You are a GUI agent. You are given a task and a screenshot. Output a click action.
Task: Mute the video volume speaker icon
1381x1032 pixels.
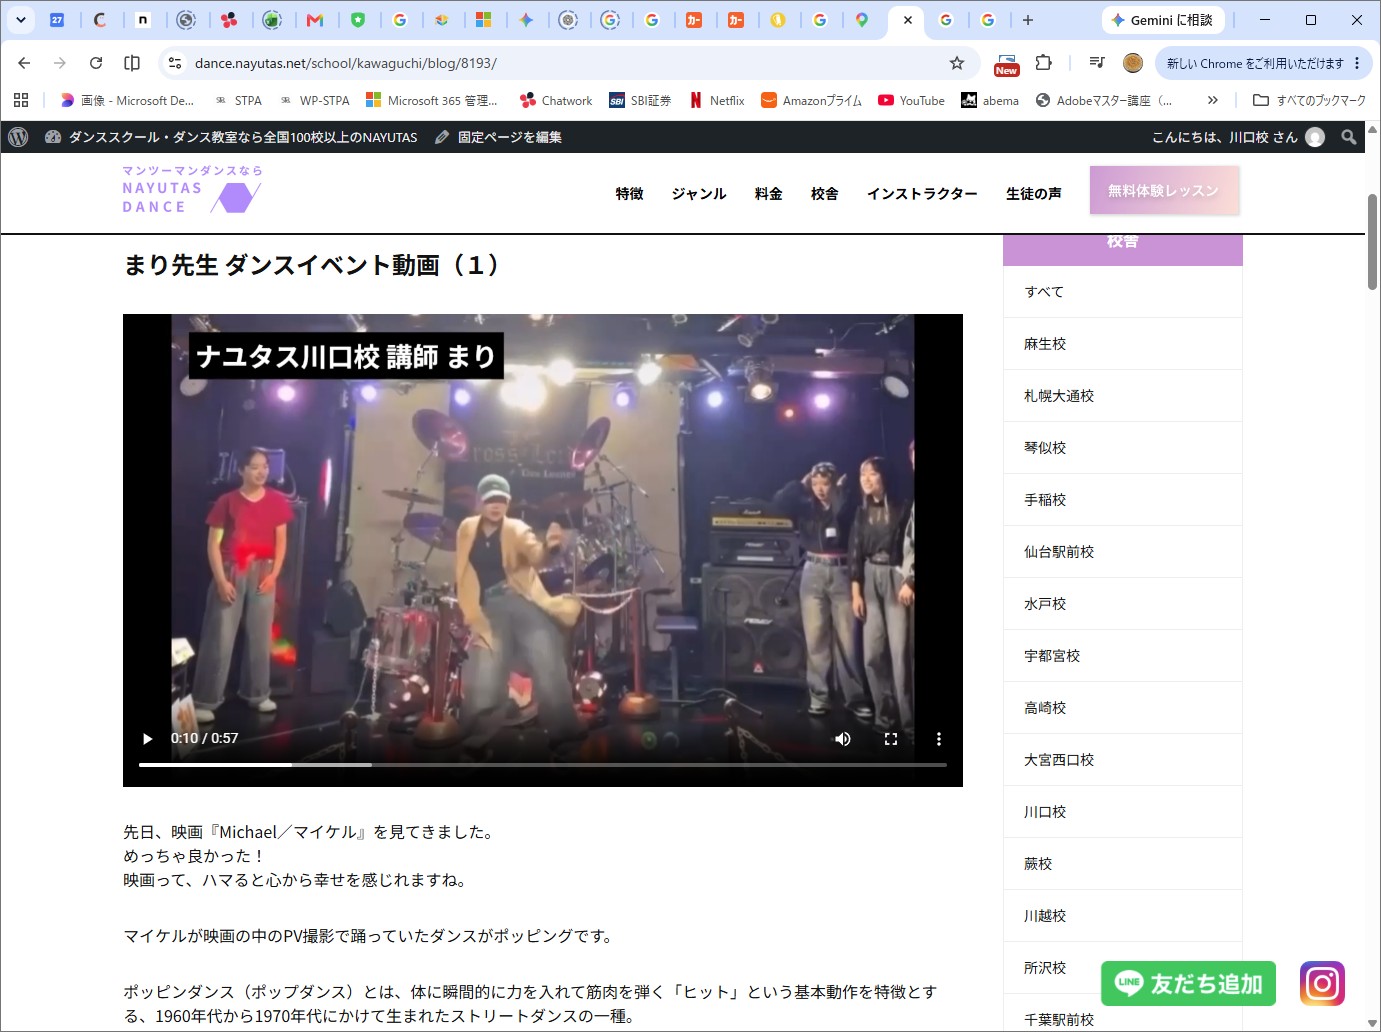point(843,739)
